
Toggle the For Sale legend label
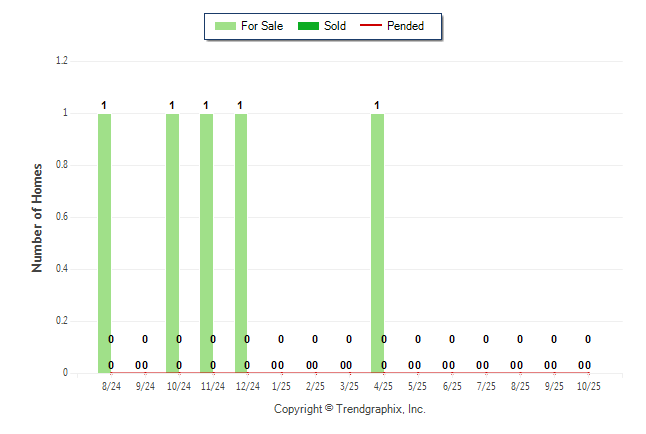point(262,26)
